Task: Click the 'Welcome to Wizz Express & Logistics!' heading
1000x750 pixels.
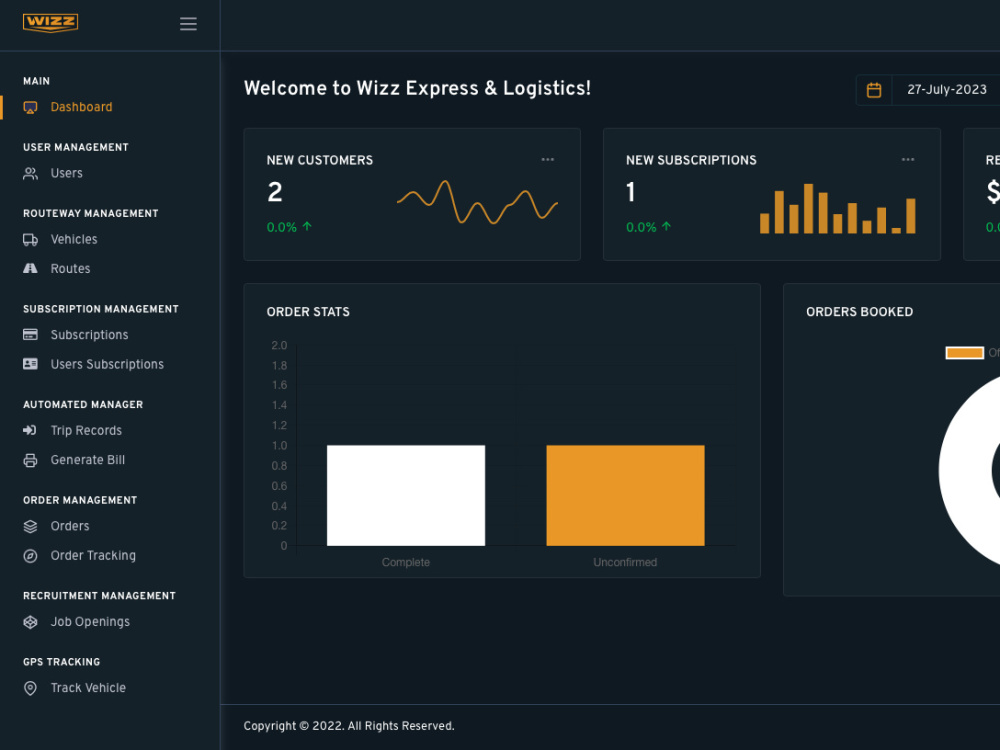Action: (417, 88)
